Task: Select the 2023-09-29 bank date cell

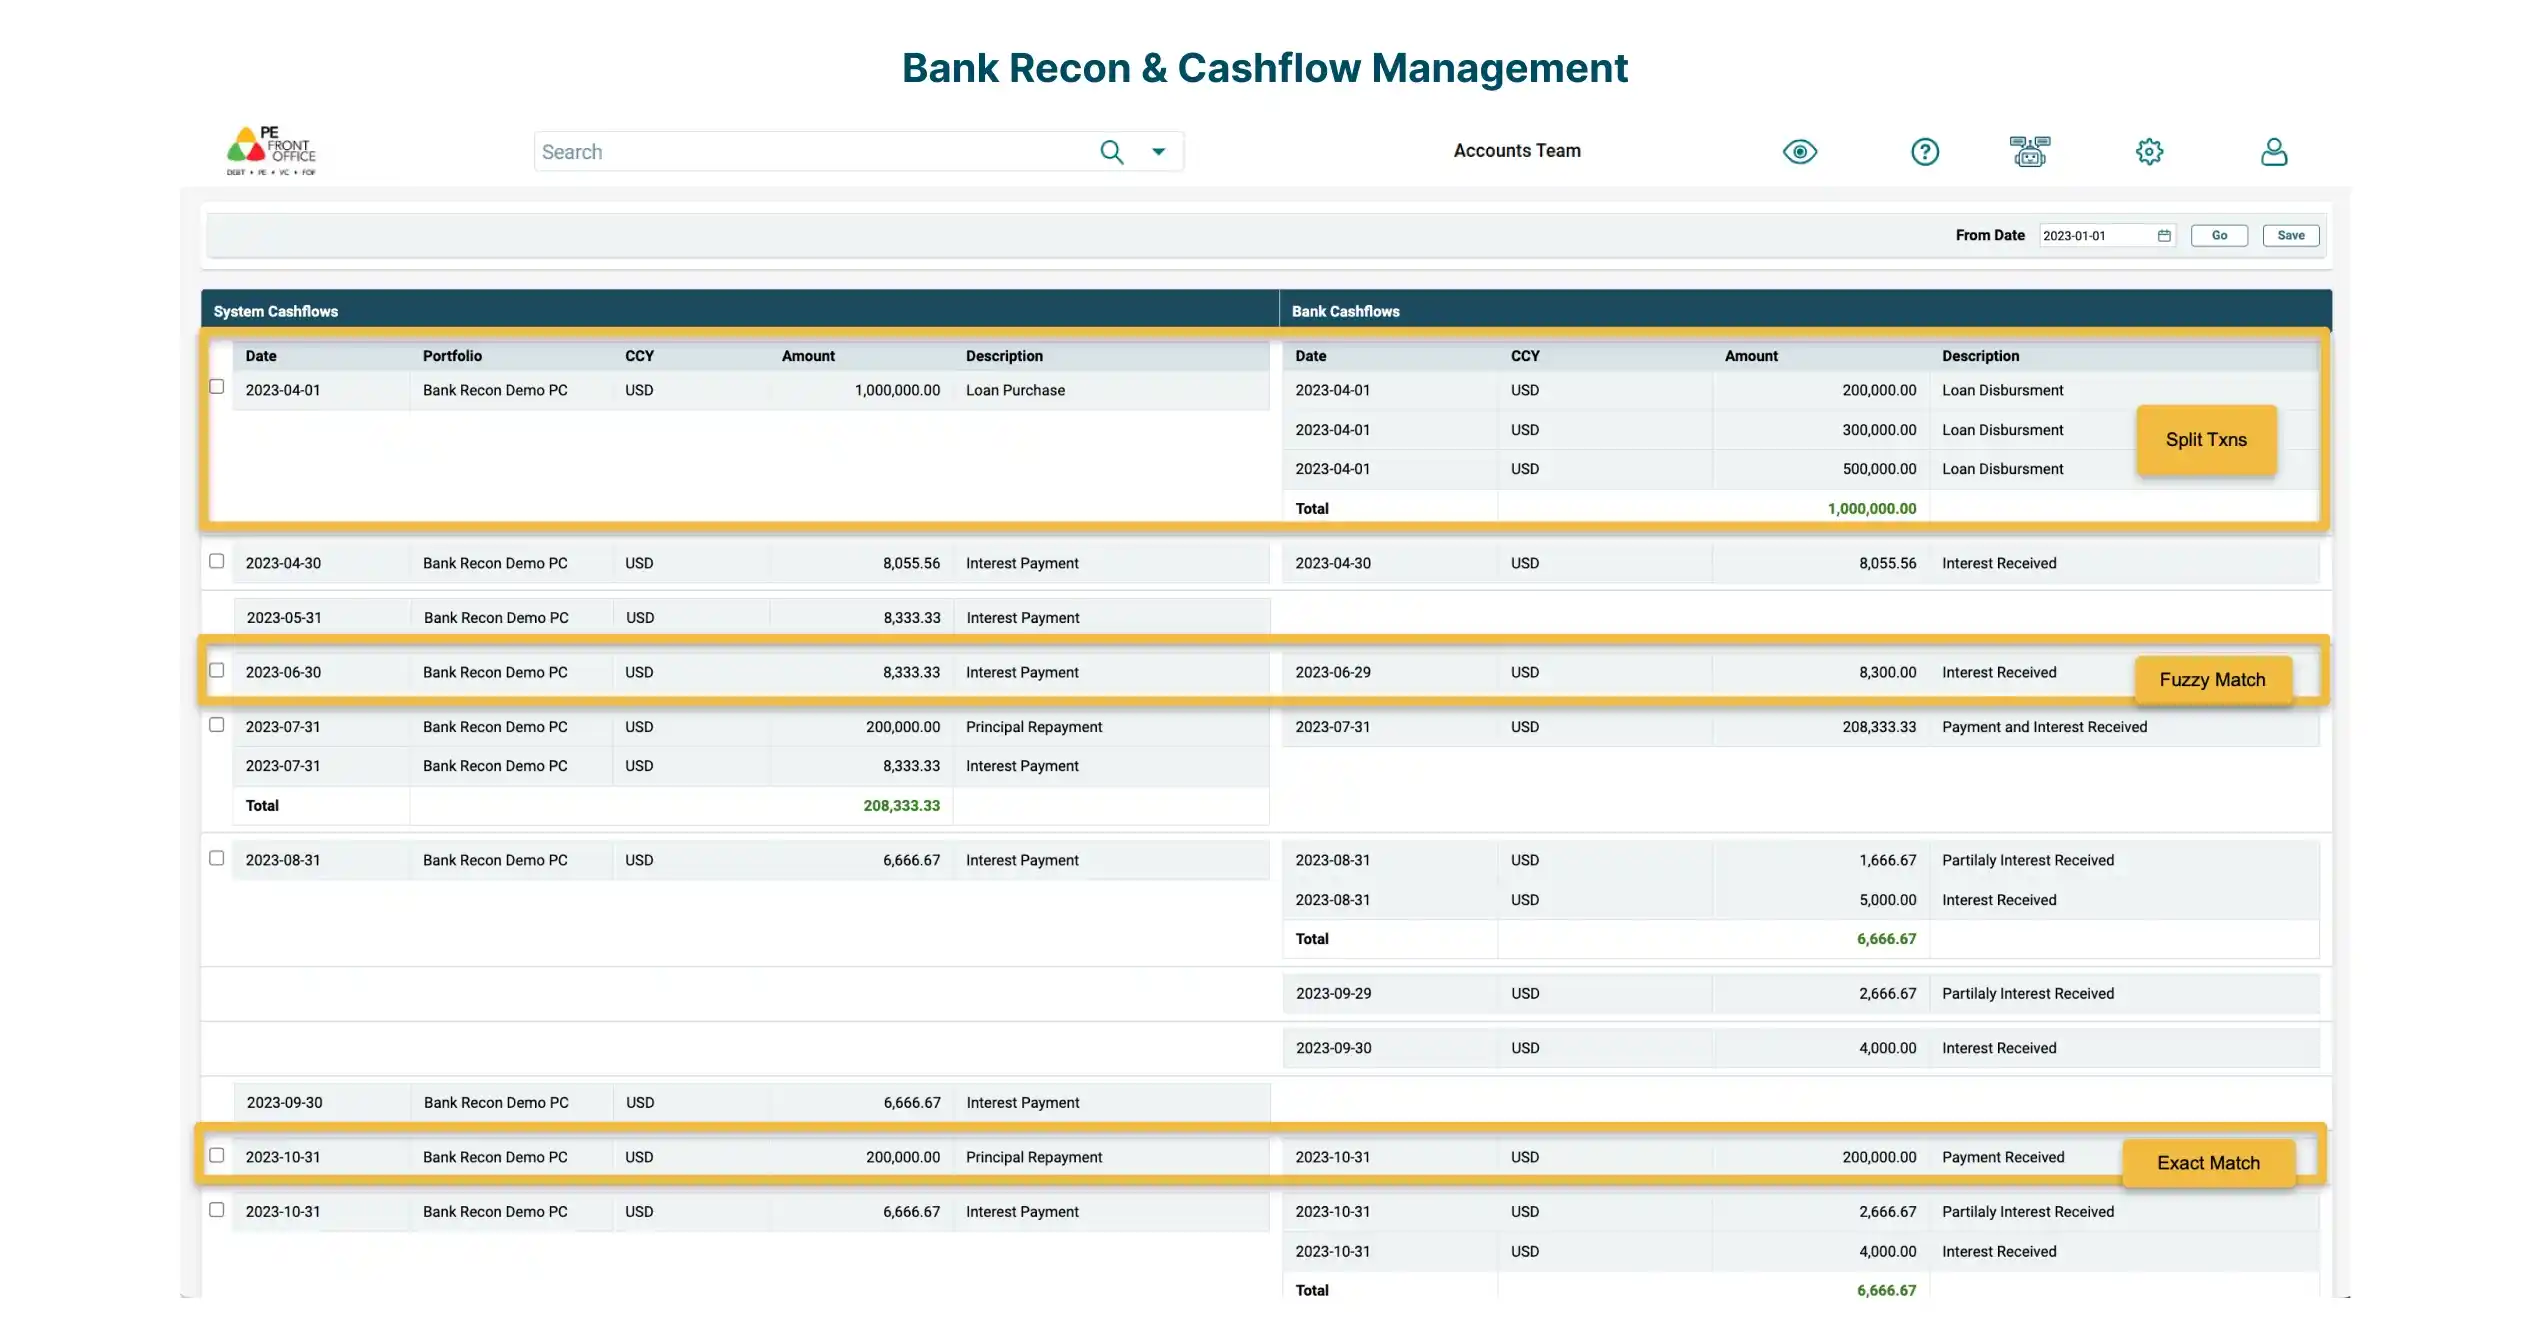Action: coord(1333,994)
